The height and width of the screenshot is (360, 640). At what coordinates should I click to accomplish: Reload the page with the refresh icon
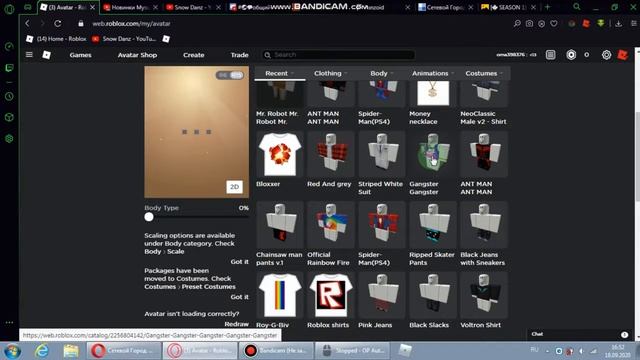(58, 24)
